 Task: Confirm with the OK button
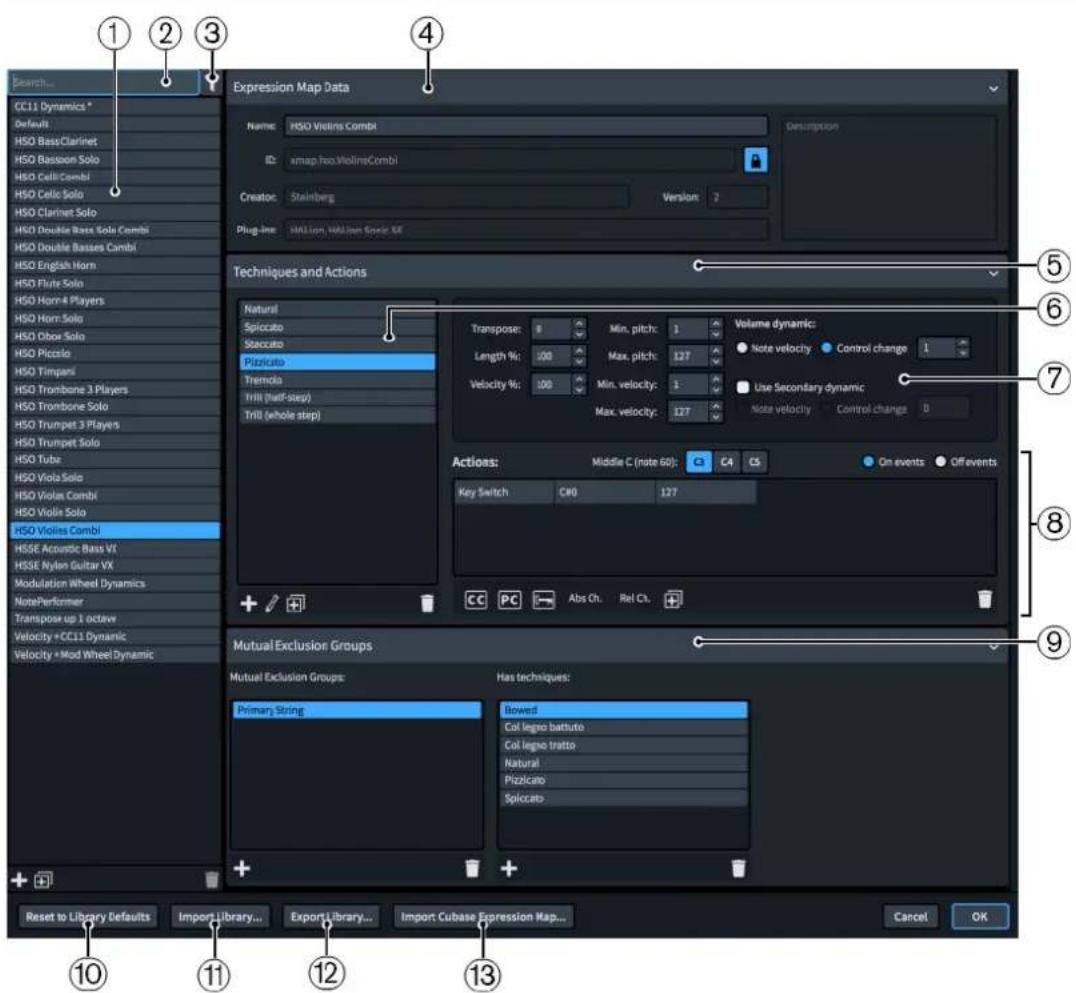click(980, 917)
